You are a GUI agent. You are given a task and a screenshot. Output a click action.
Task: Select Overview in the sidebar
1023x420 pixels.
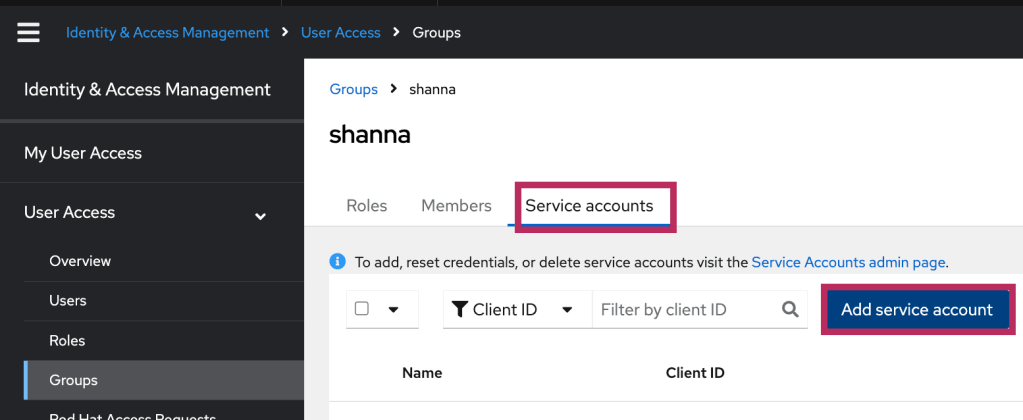tap(80, 261)
